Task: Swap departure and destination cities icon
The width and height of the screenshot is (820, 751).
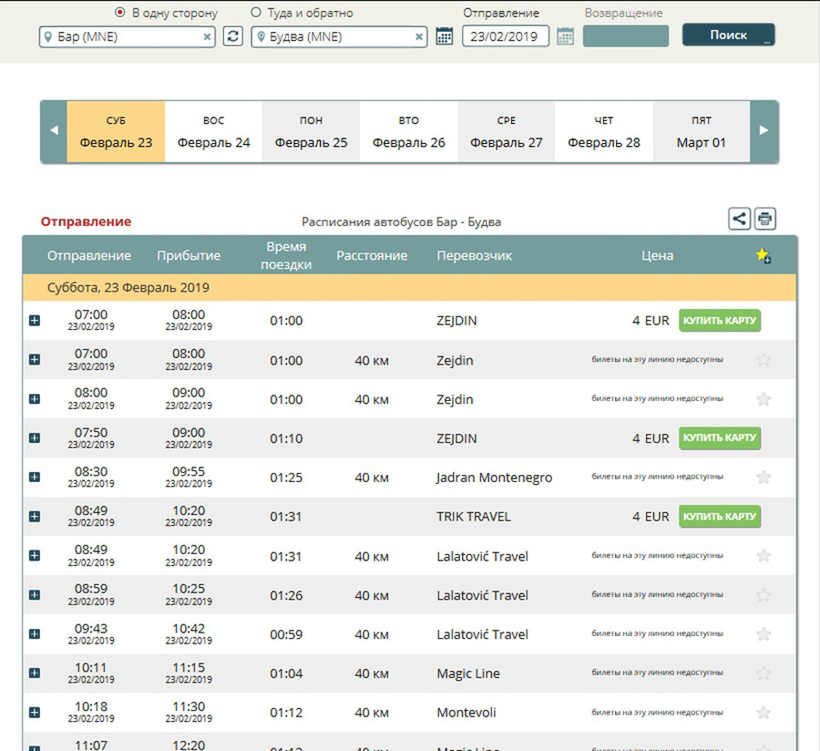Action: click(233, 36)
